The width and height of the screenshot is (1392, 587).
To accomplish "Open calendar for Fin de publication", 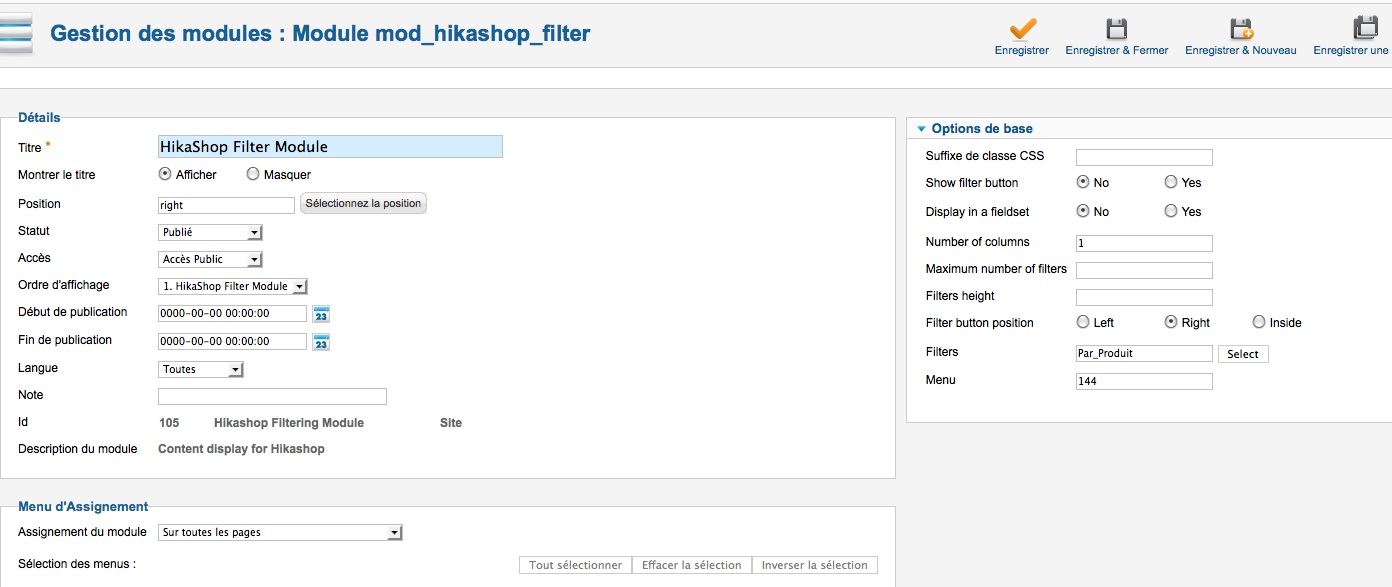I will [x=321, y=342].
